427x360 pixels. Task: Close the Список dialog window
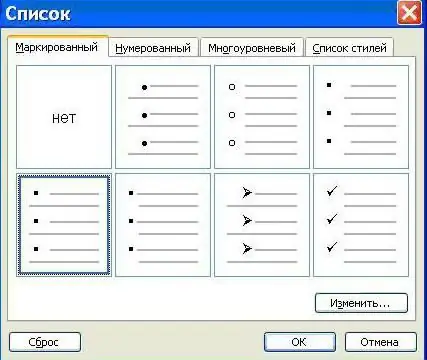409,13
